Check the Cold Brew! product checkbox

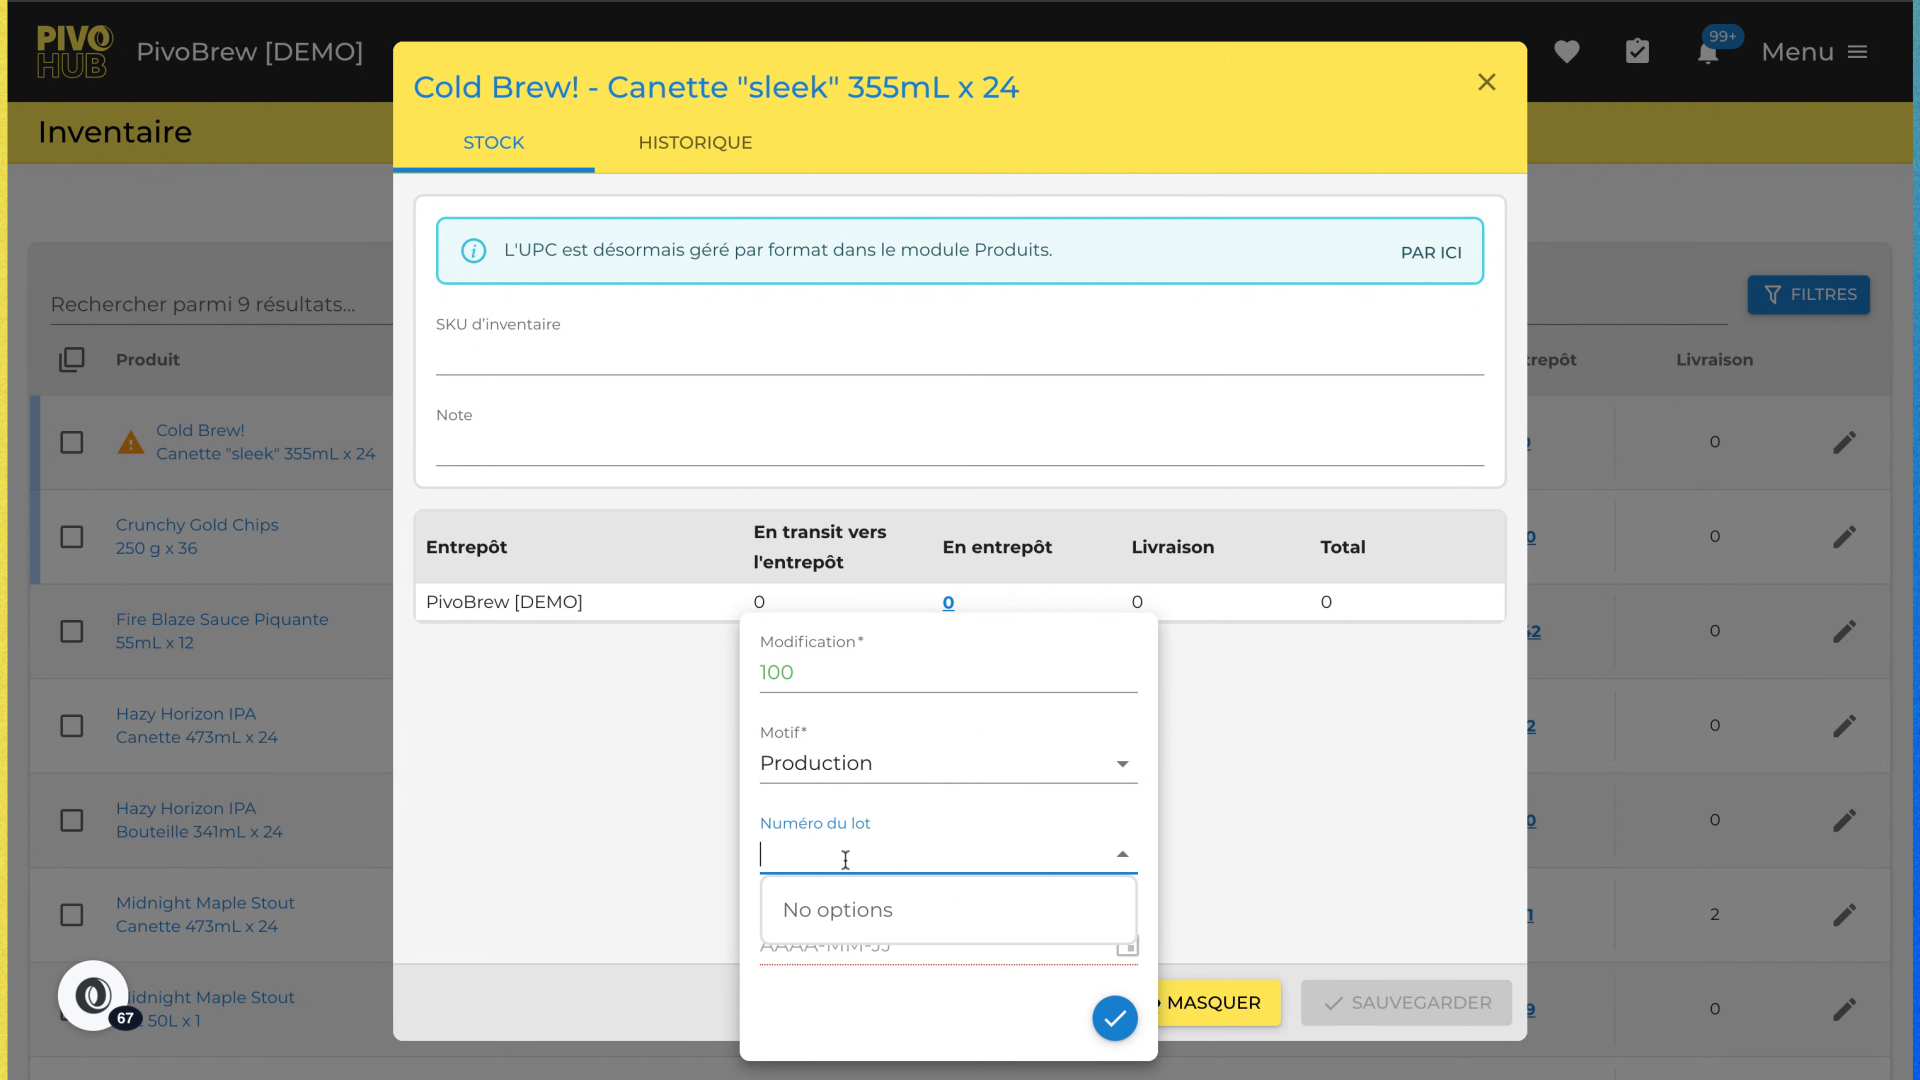(x=72, y=442)
